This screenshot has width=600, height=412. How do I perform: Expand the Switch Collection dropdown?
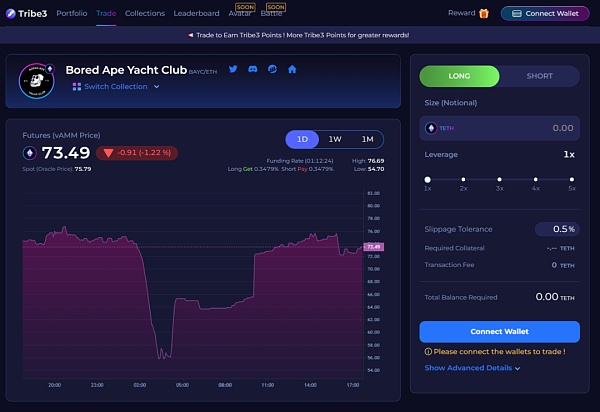pyautogui.click(x=116, y=87)
